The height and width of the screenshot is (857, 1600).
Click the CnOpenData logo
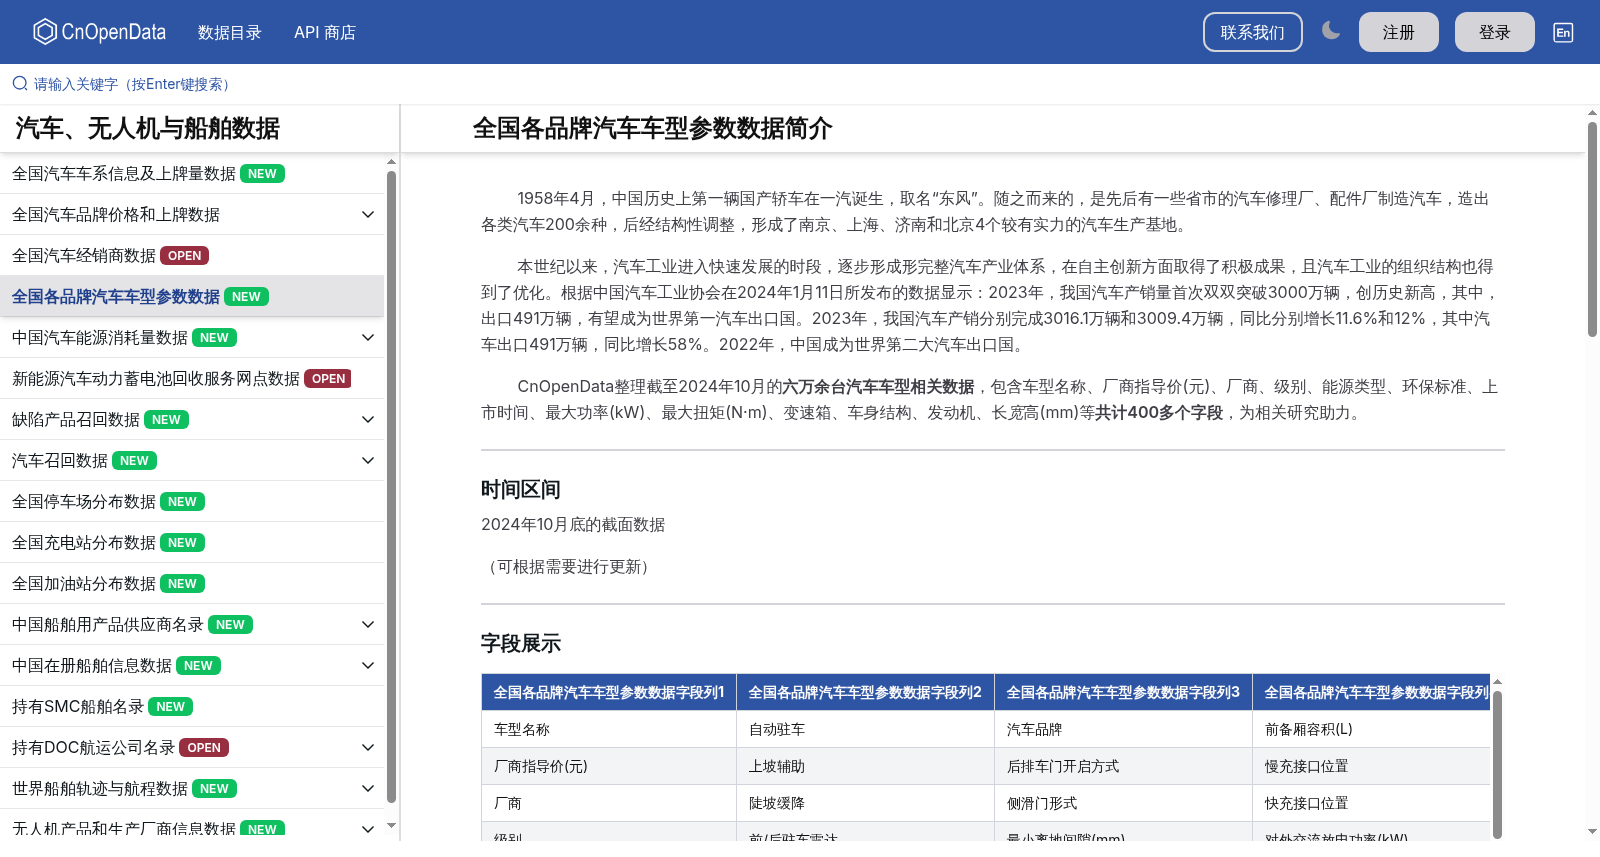tap(99, 32)
